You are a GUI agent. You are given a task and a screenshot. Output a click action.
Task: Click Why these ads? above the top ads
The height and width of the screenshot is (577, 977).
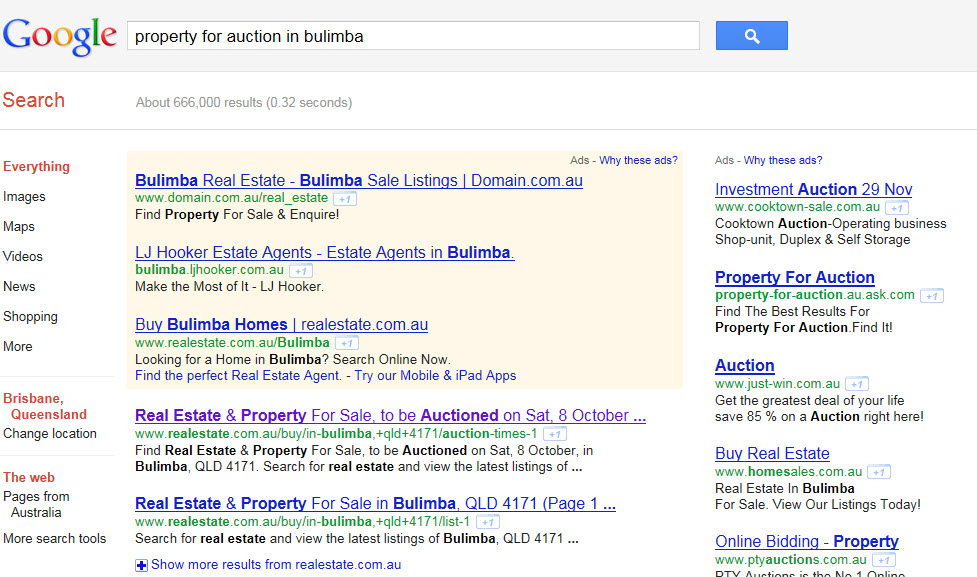[x=638, y=160]
